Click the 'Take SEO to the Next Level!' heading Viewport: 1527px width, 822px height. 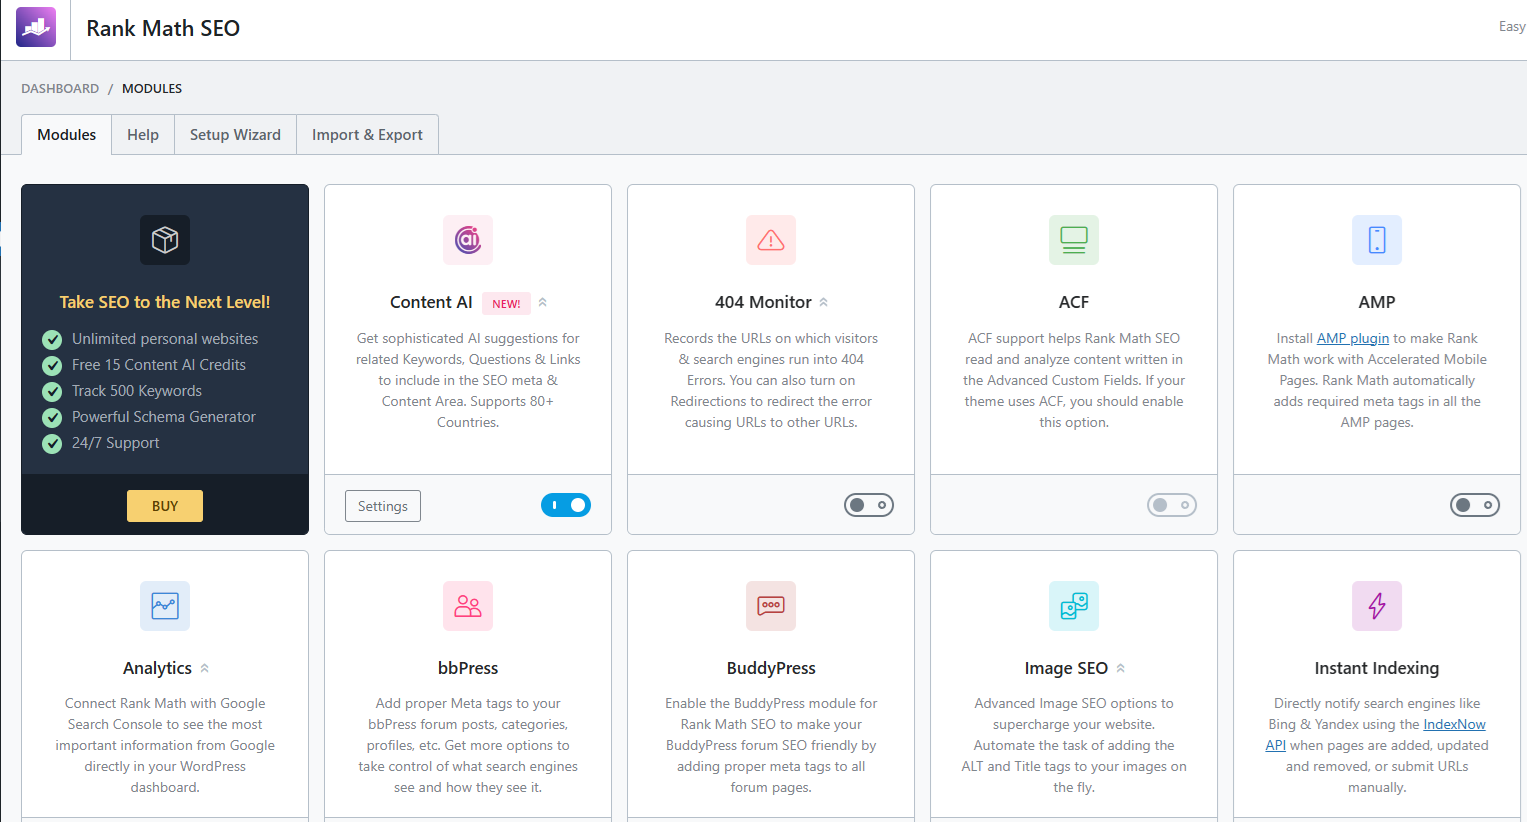165,302
